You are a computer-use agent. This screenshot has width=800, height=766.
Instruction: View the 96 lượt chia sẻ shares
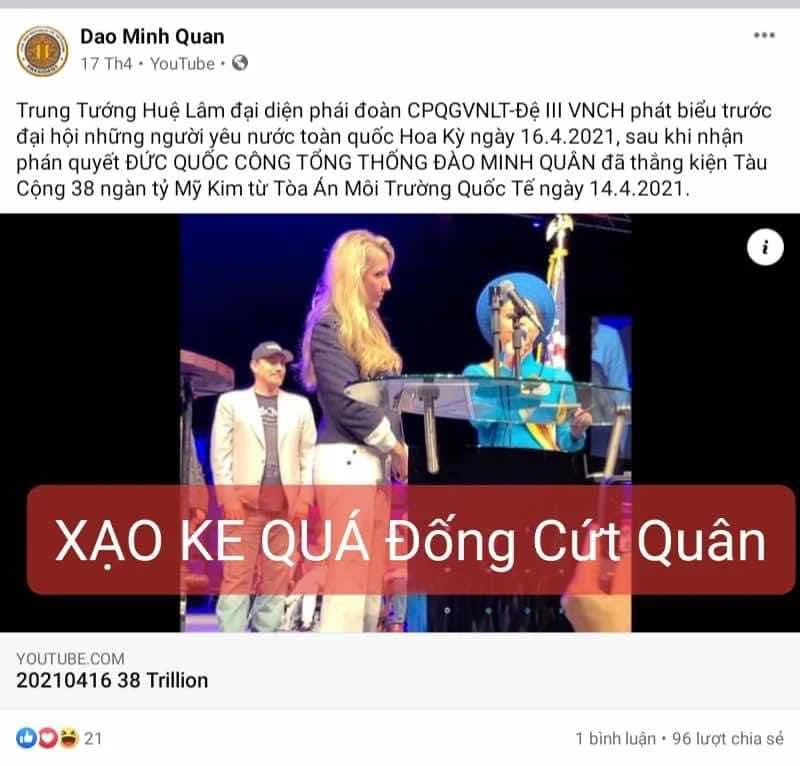[728, 738]
